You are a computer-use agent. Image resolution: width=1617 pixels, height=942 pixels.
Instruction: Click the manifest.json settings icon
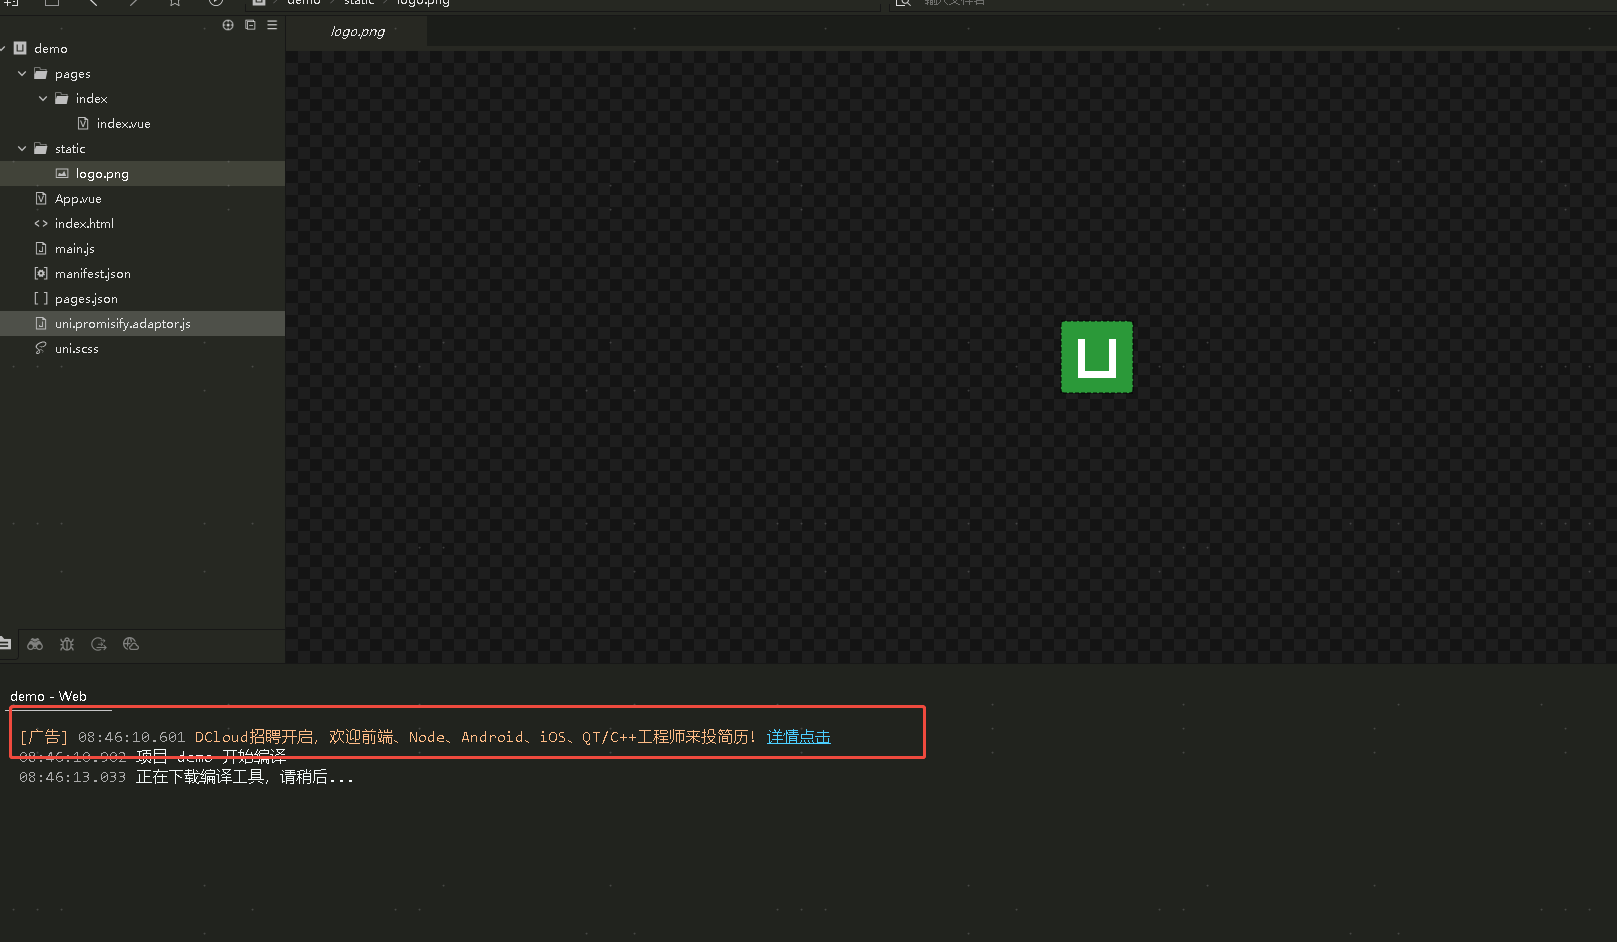(41, 273)
